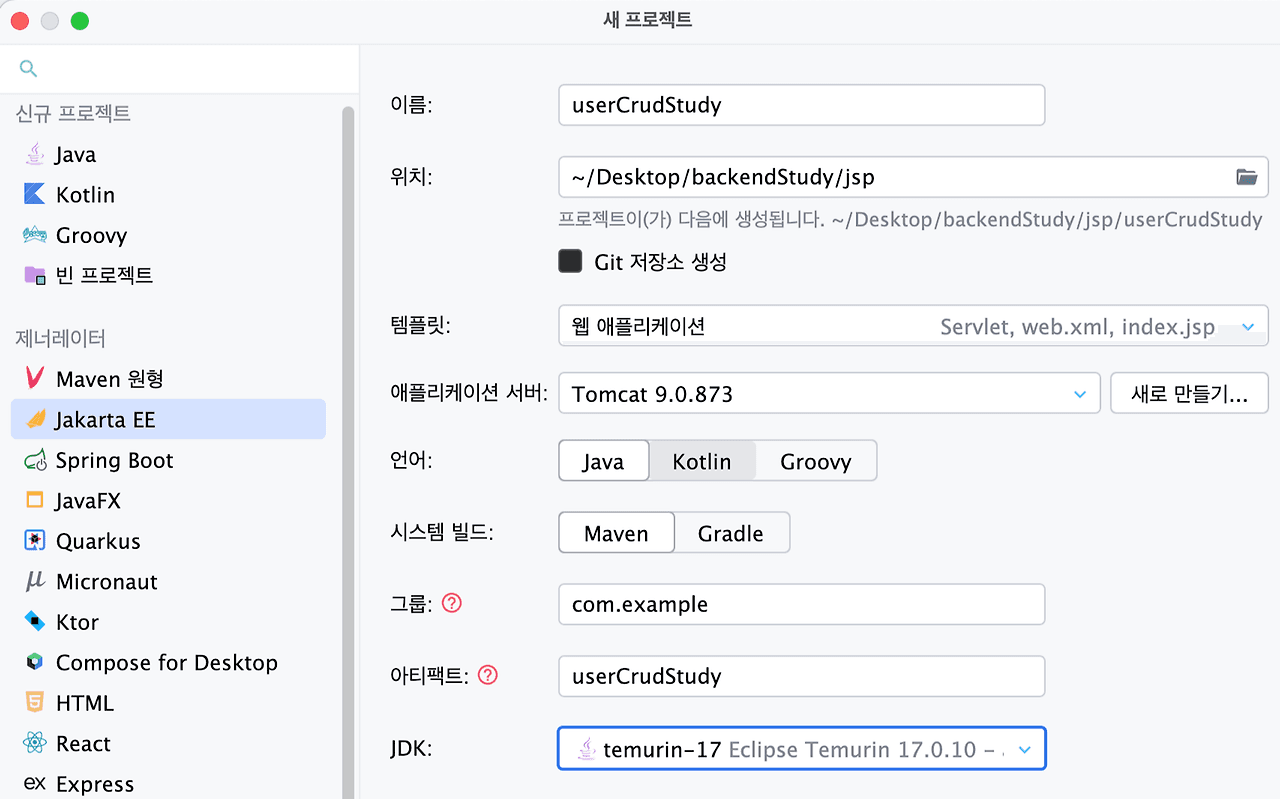Screen dimensions: 1280x799
Task: Click the 제너레이터 section header
Action: click(x=61, y=338)
